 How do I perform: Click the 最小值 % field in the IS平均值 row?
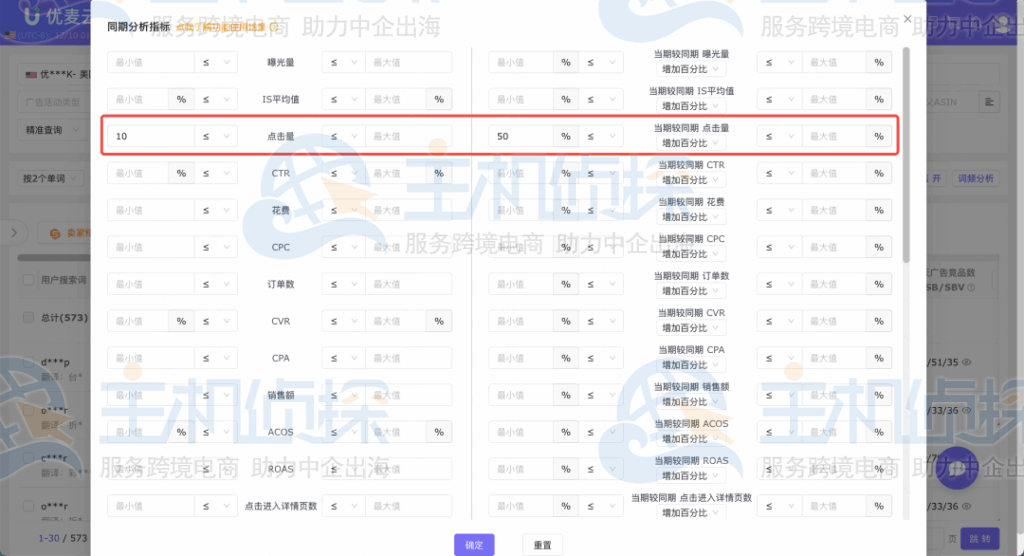(138, 99)
